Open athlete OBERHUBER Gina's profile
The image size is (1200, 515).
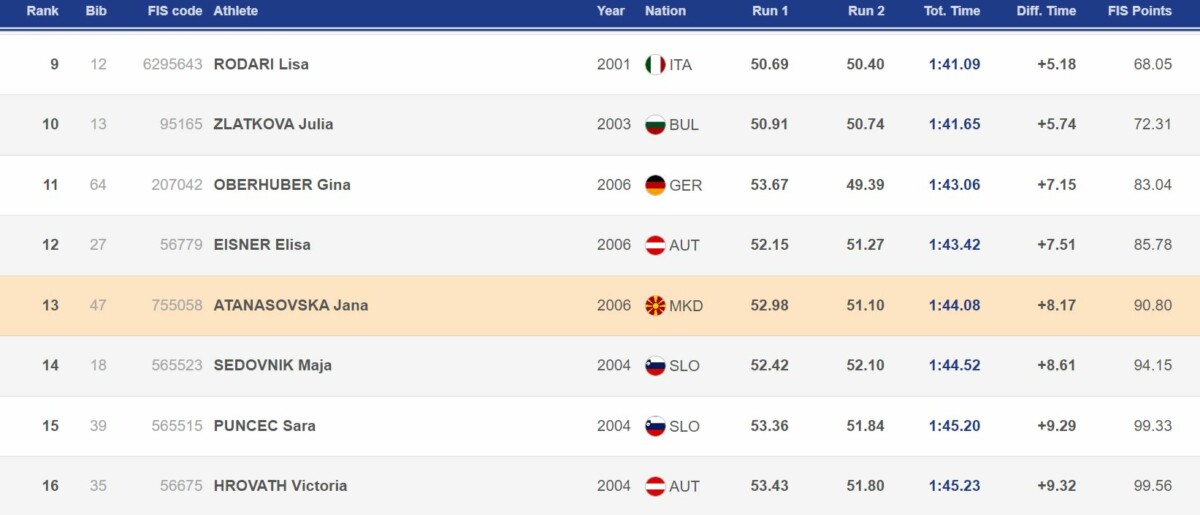[282, 184]
